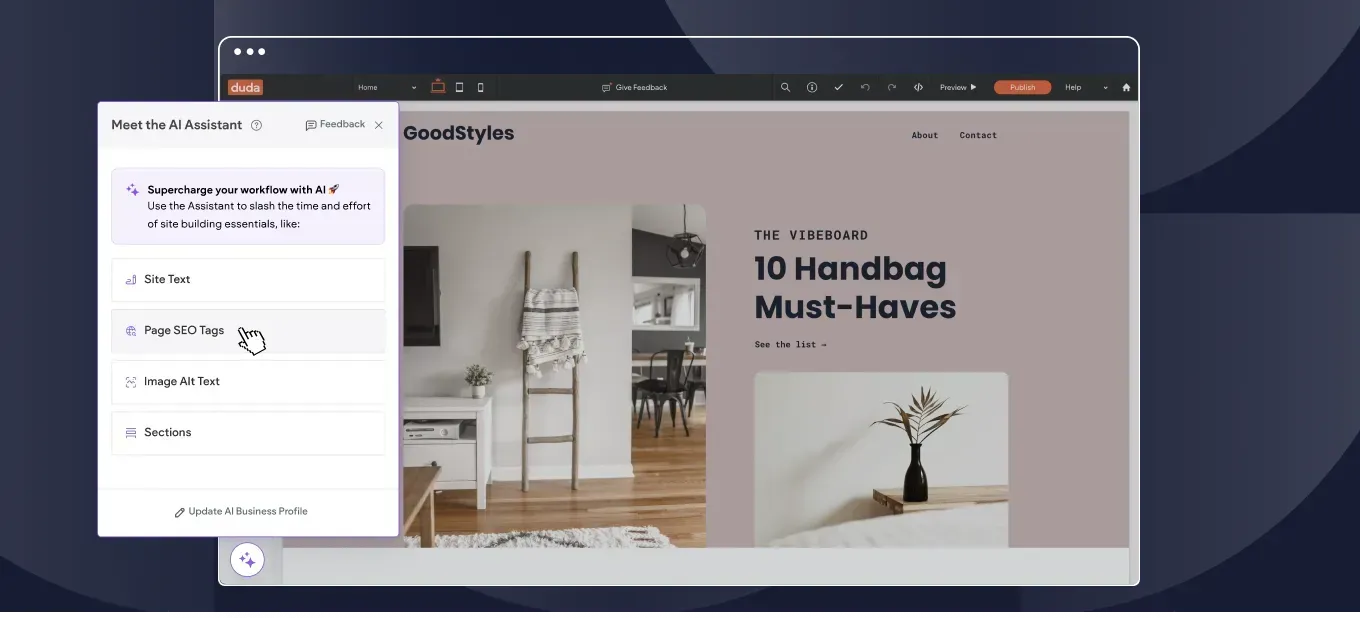Click the checkmark icon in the toolbar
Screen dimensions: 1360x618
[x=838, y=87]
